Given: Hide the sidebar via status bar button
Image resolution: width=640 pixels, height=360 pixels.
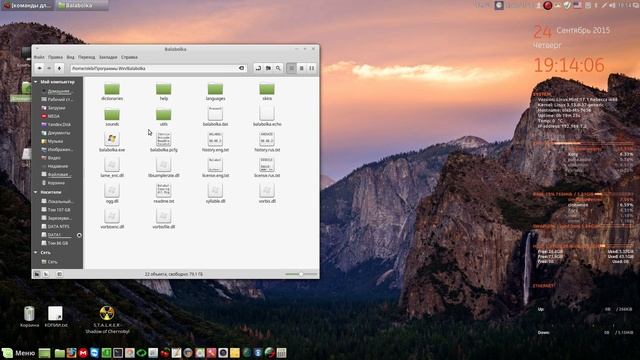Looking at the screenshot, I should pyautogui.click(x=60, y=274).
